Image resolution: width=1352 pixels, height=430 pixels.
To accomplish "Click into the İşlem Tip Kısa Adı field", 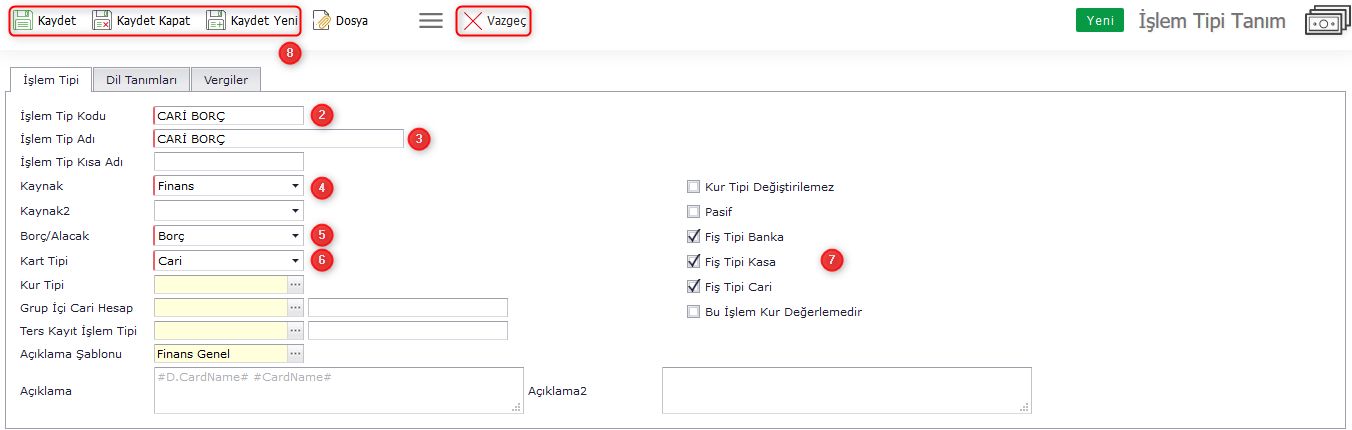I will [229, 162].
